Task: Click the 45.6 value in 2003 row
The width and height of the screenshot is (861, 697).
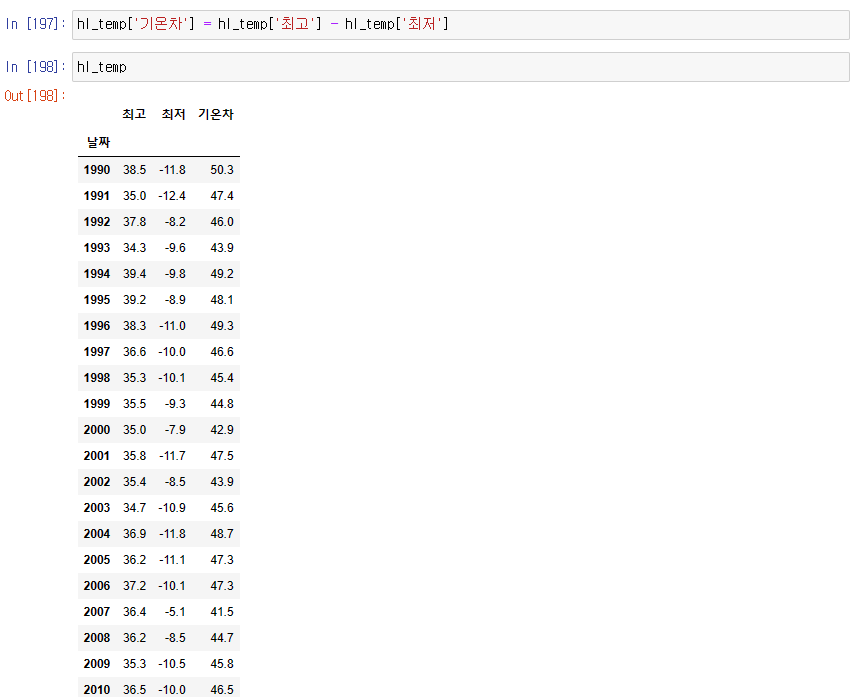Action: pyautogui.click(x=222, y=508)
